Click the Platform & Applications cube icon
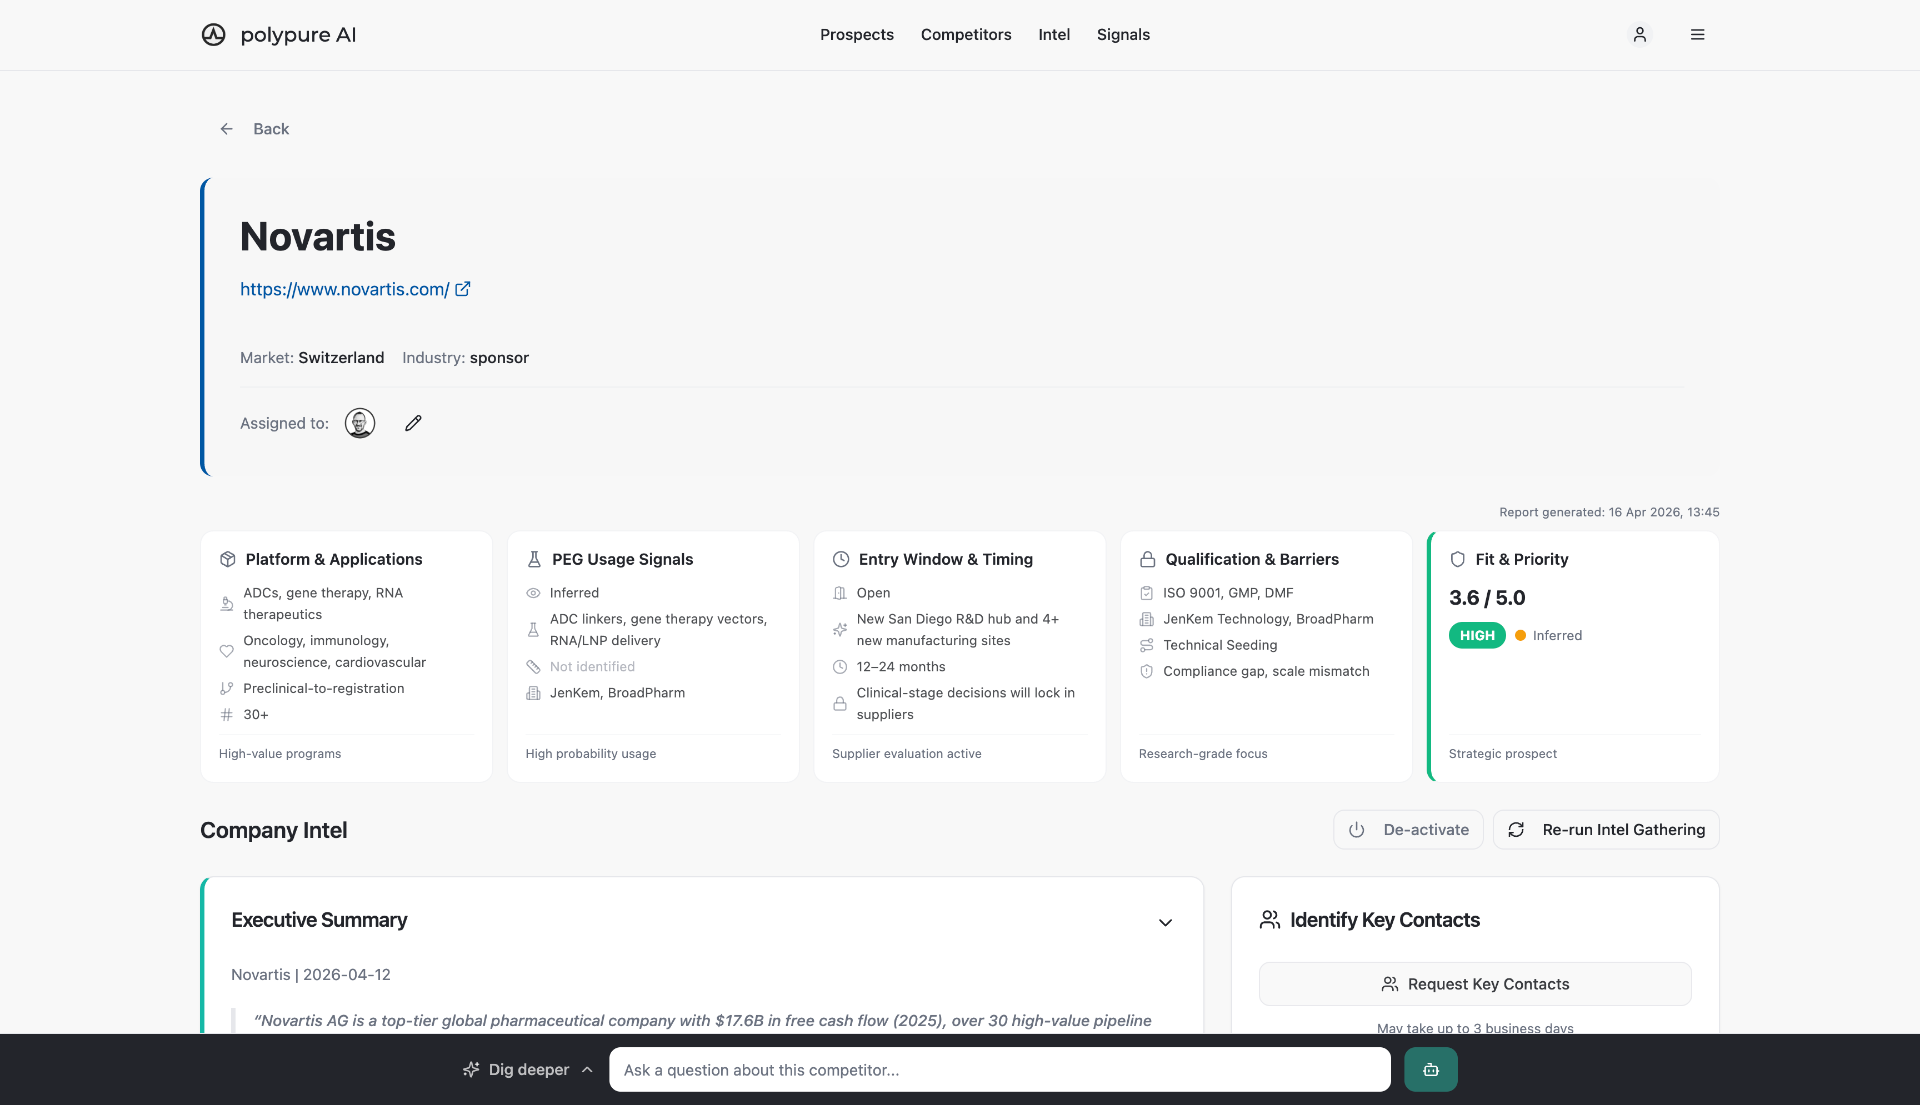This screenshot has height=1105, width=1920. (x=228, y=559)
